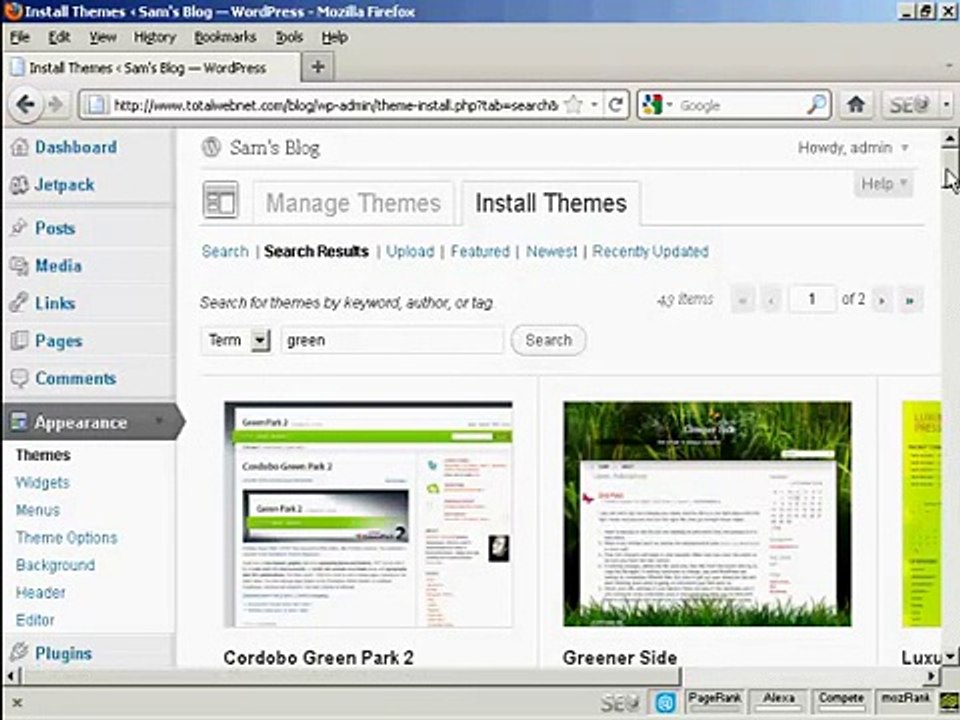
Task: Open the Bookmarks menu
Action: tap(225, 37)
